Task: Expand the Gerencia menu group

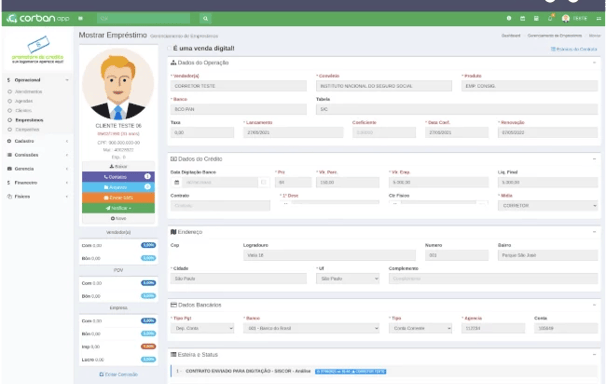Action: (x=37, y=169)
